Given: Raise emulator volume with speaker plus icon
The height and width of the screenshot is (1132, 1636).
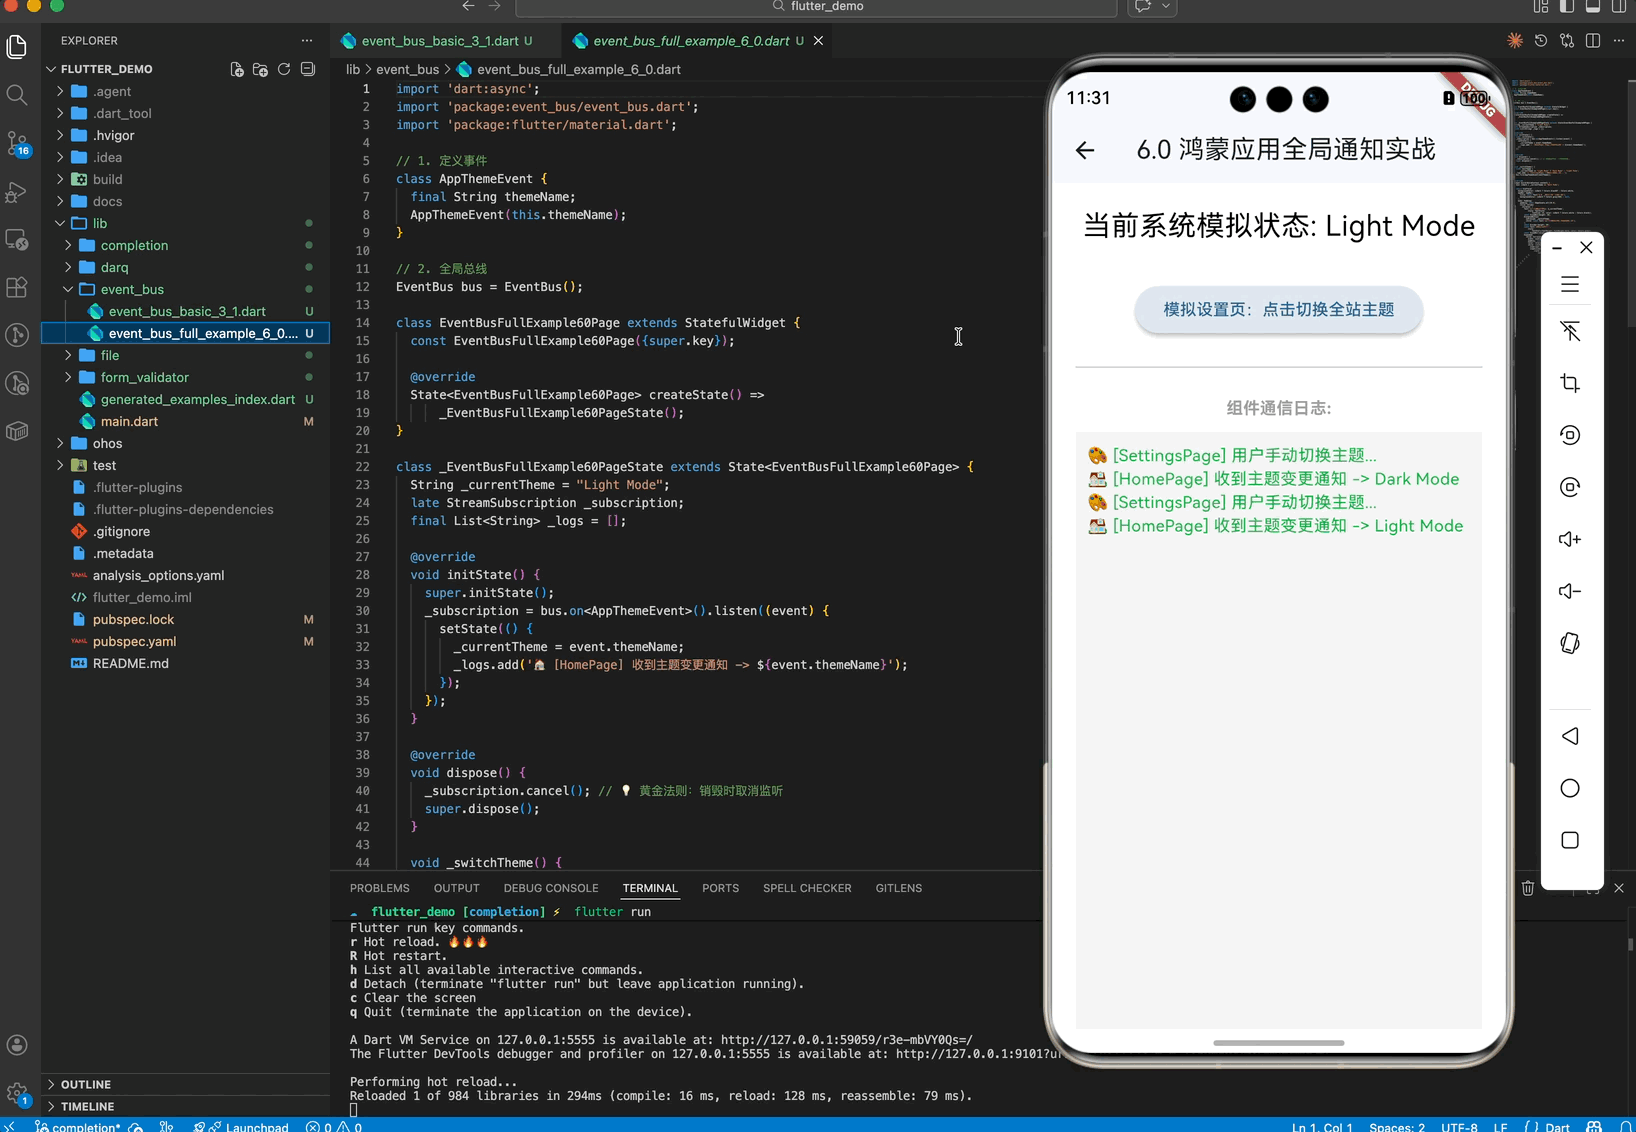Looking at the screenshot, I should pyautogui.click(x=1570, y=539).
